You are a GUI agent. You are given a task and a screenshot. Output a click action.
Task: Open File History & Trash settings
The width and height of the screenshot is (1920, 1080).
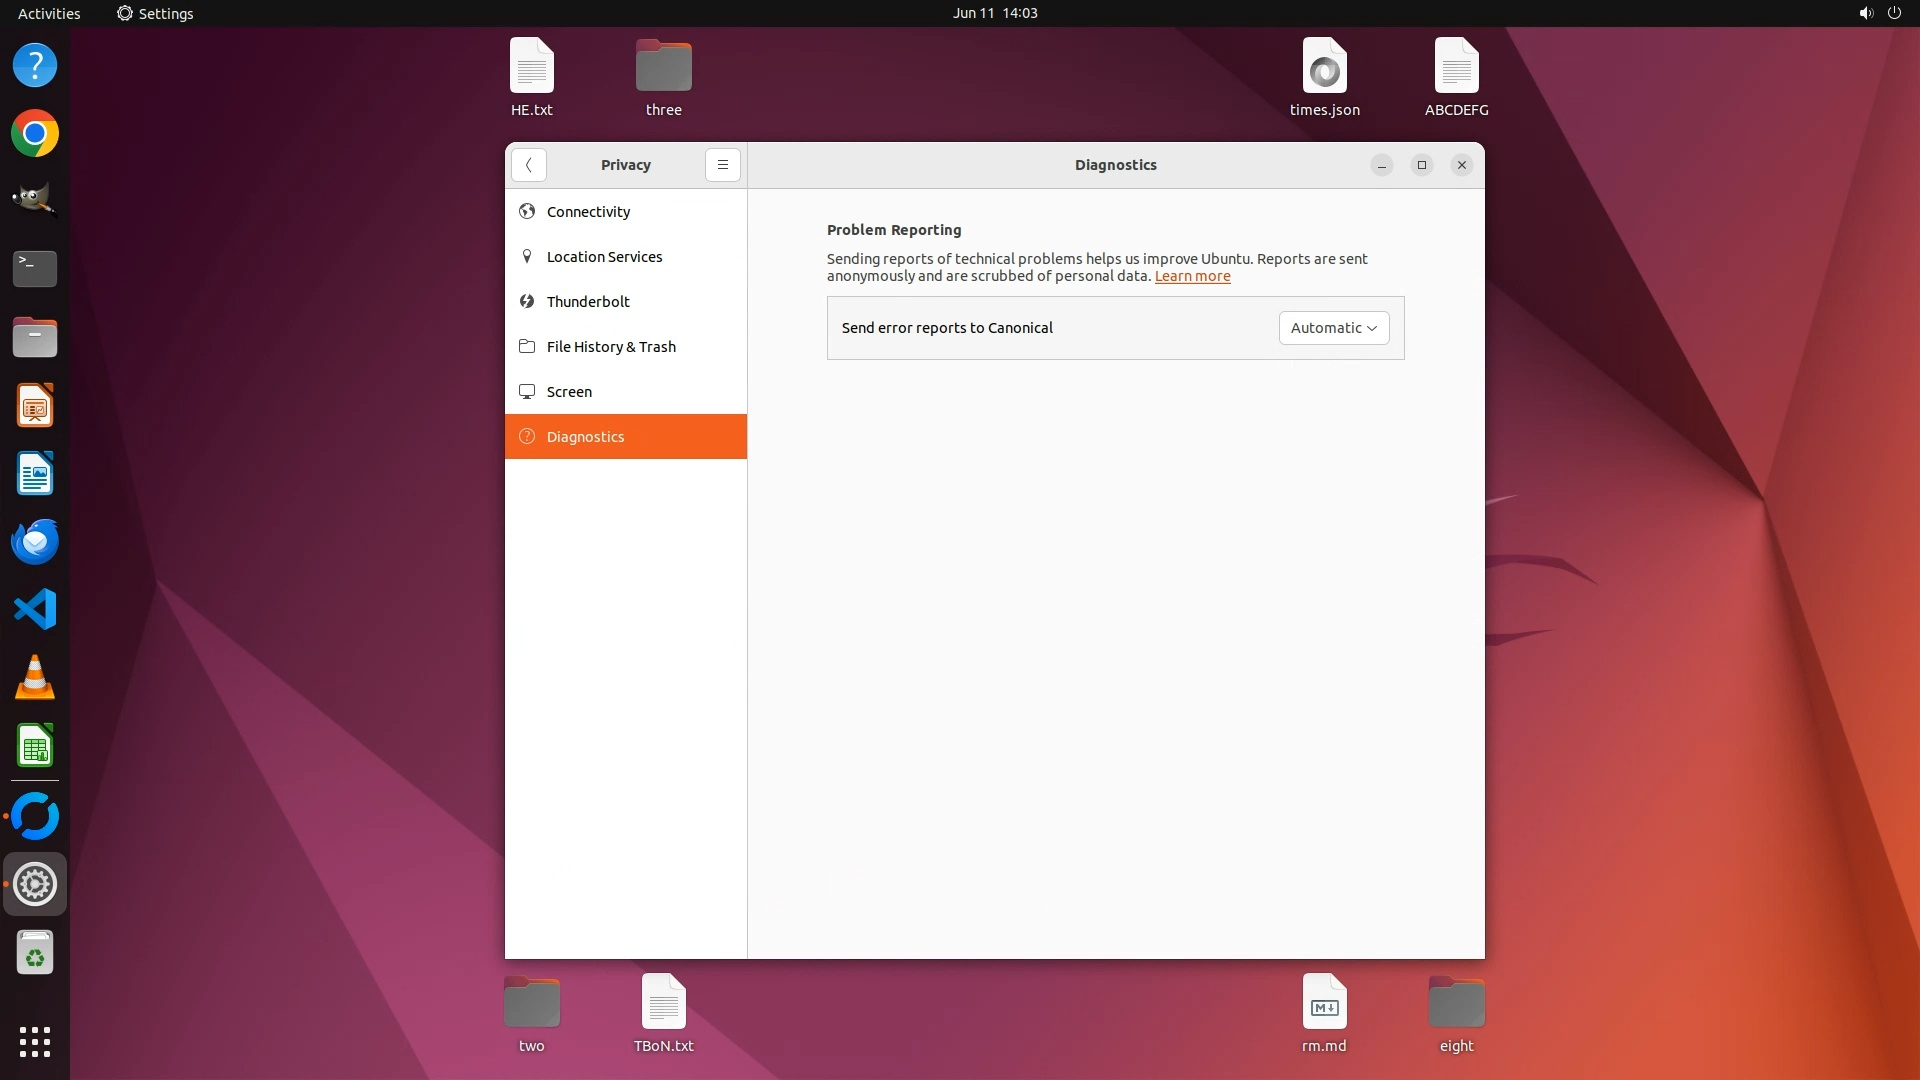click(611, 347)
